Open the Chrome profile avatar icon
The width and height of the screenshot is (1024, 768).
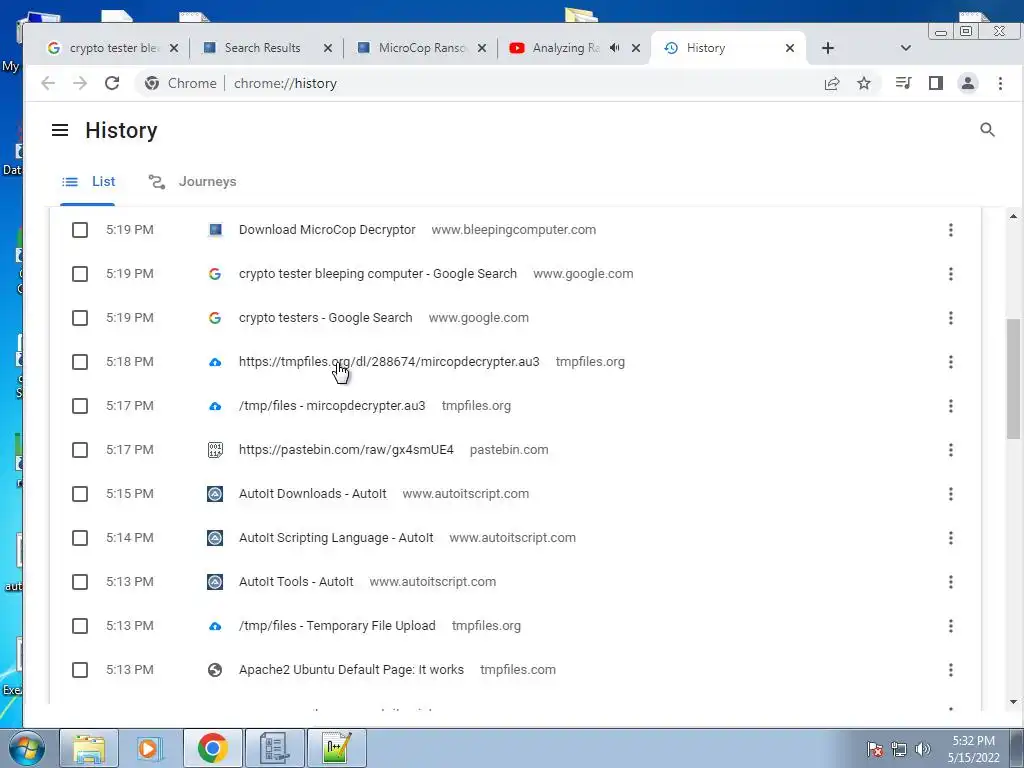tap(968, 83)
